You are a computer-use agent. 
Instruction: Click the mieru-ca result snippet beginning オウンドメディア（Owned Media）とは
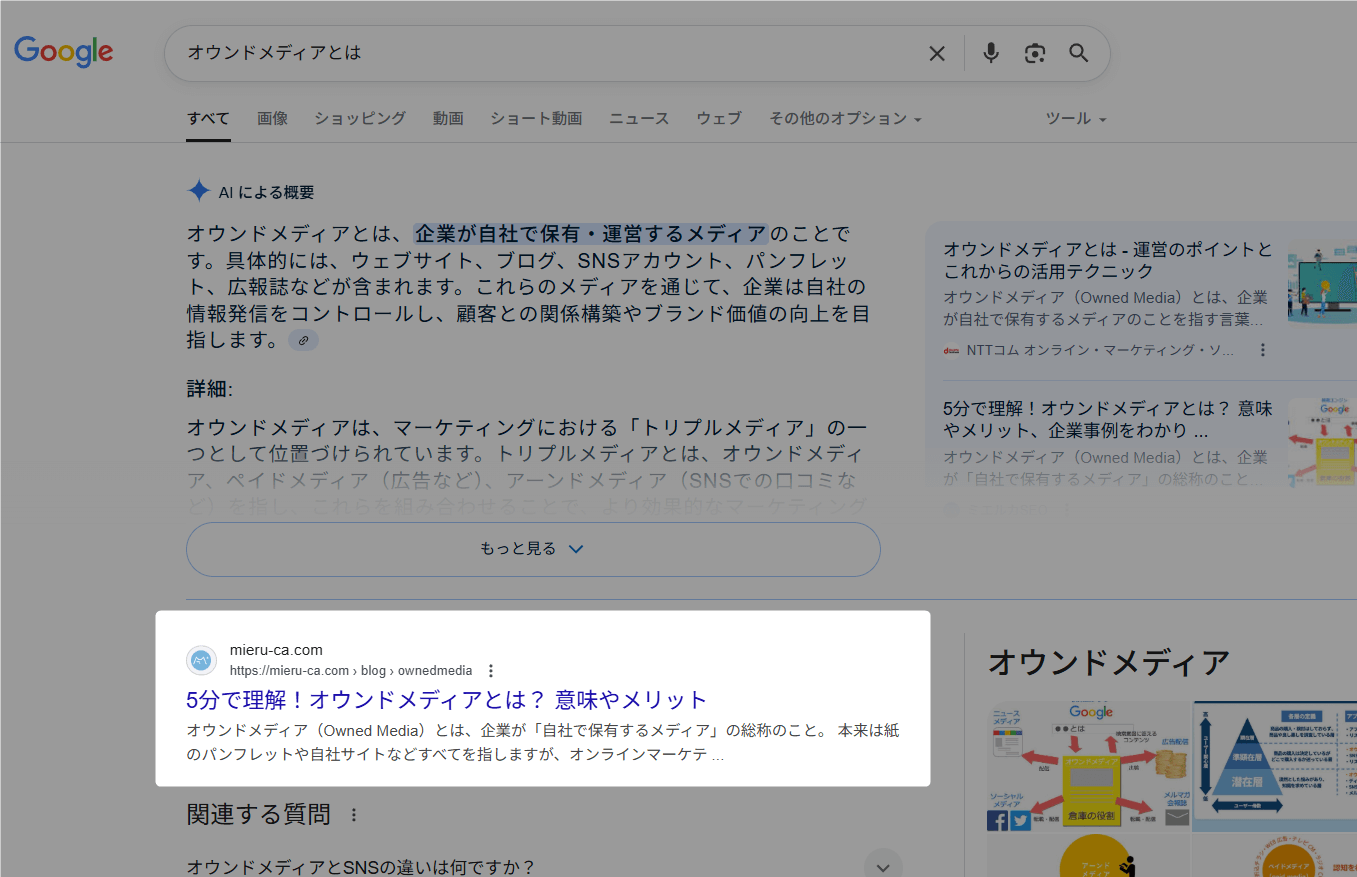click(x=543, y=742)
